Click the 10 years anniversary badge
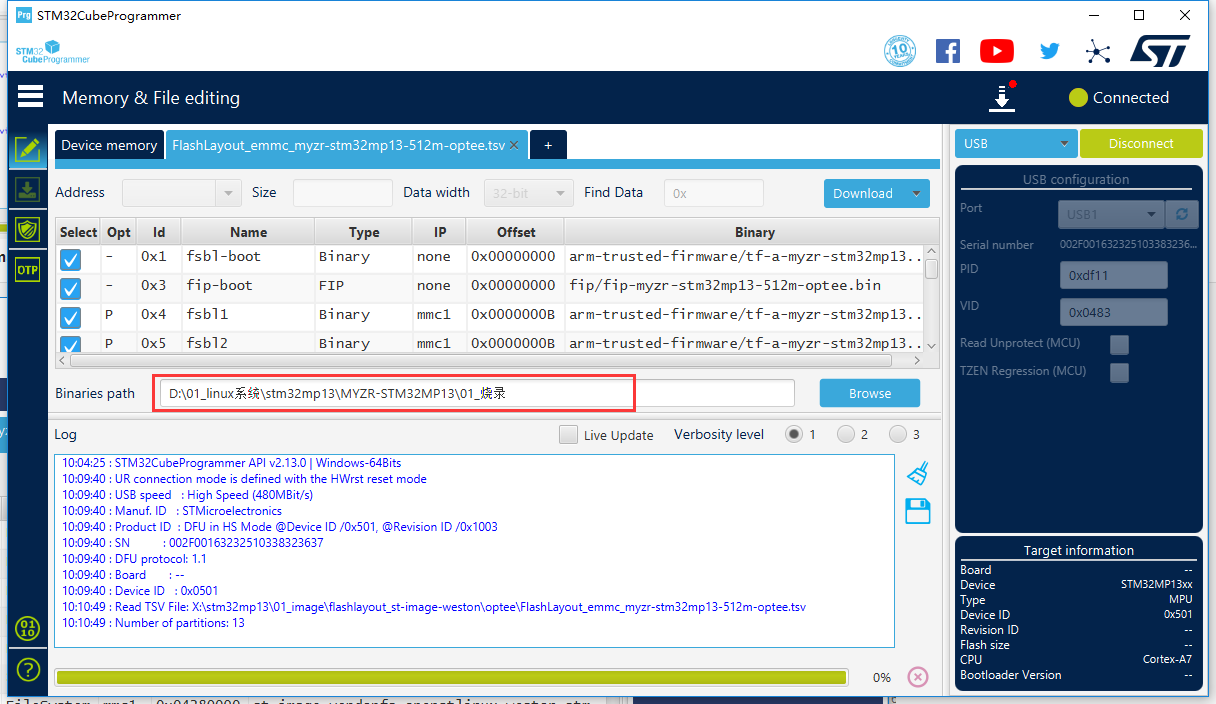Screen dimensions: 1216x704 [900, 51]
